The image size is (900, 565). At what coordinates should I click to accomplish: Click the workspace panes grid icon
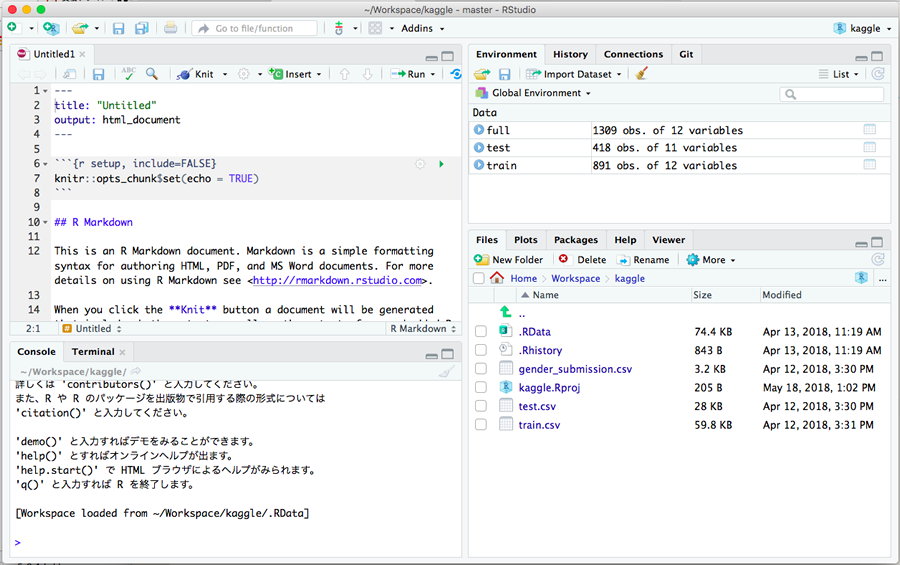coord(375,28)
